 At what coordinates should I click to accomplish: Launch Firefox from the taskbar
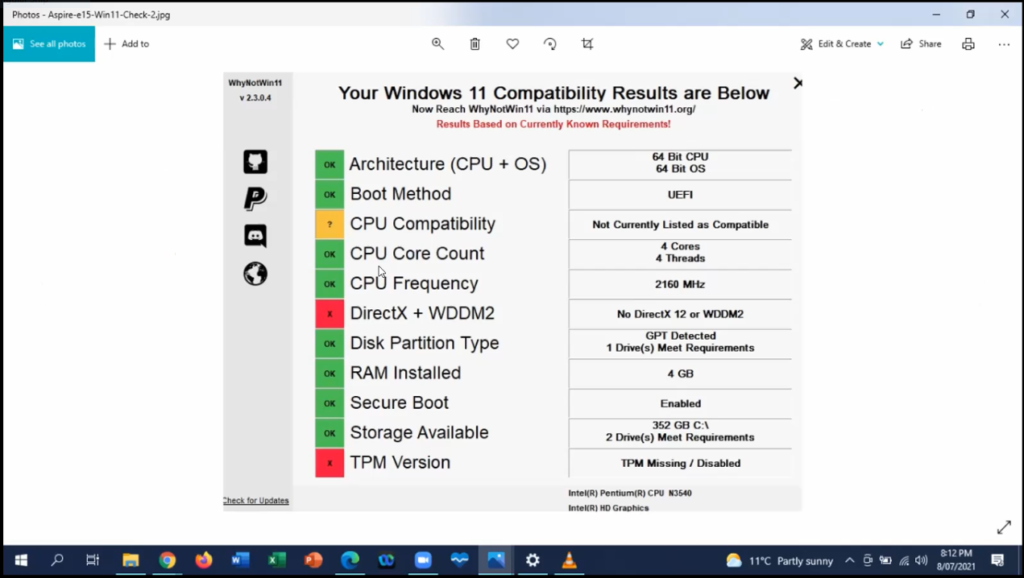coord(204,560)
